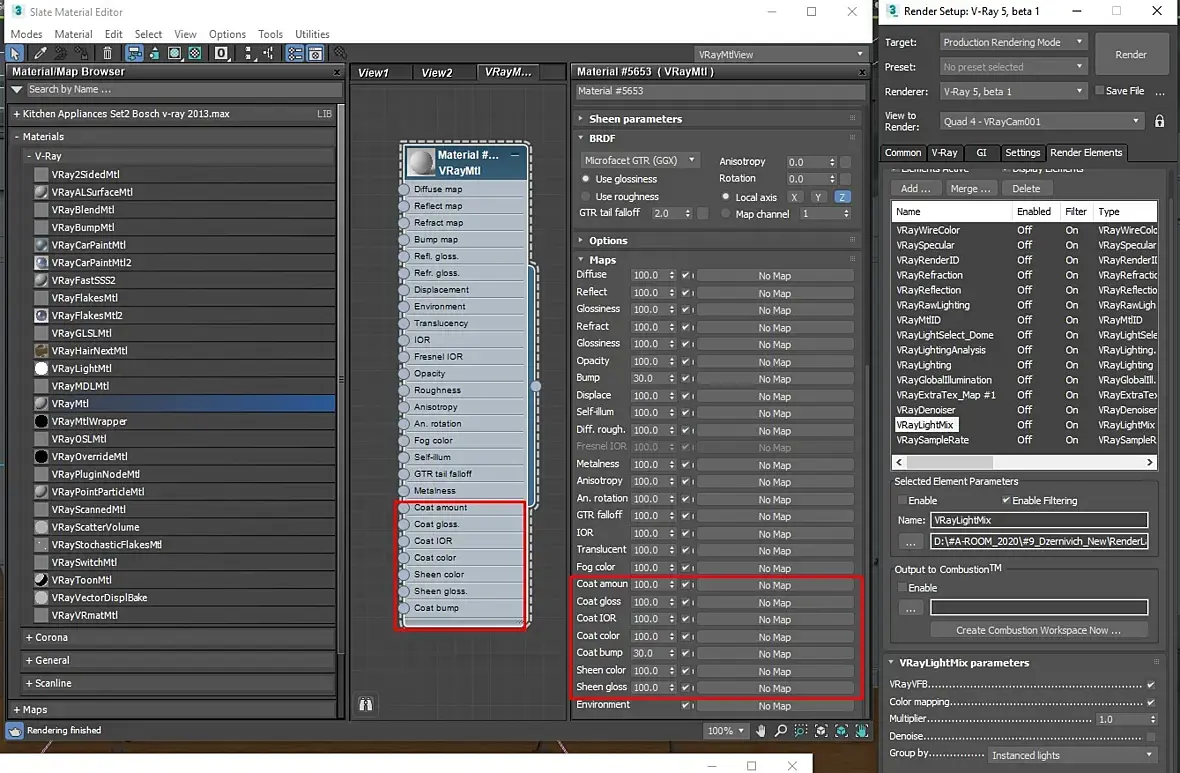This screenshot has height=773, width=1180.
Task: Open the View to Render Quad 4 dropdown
Action: (1042, 121)
